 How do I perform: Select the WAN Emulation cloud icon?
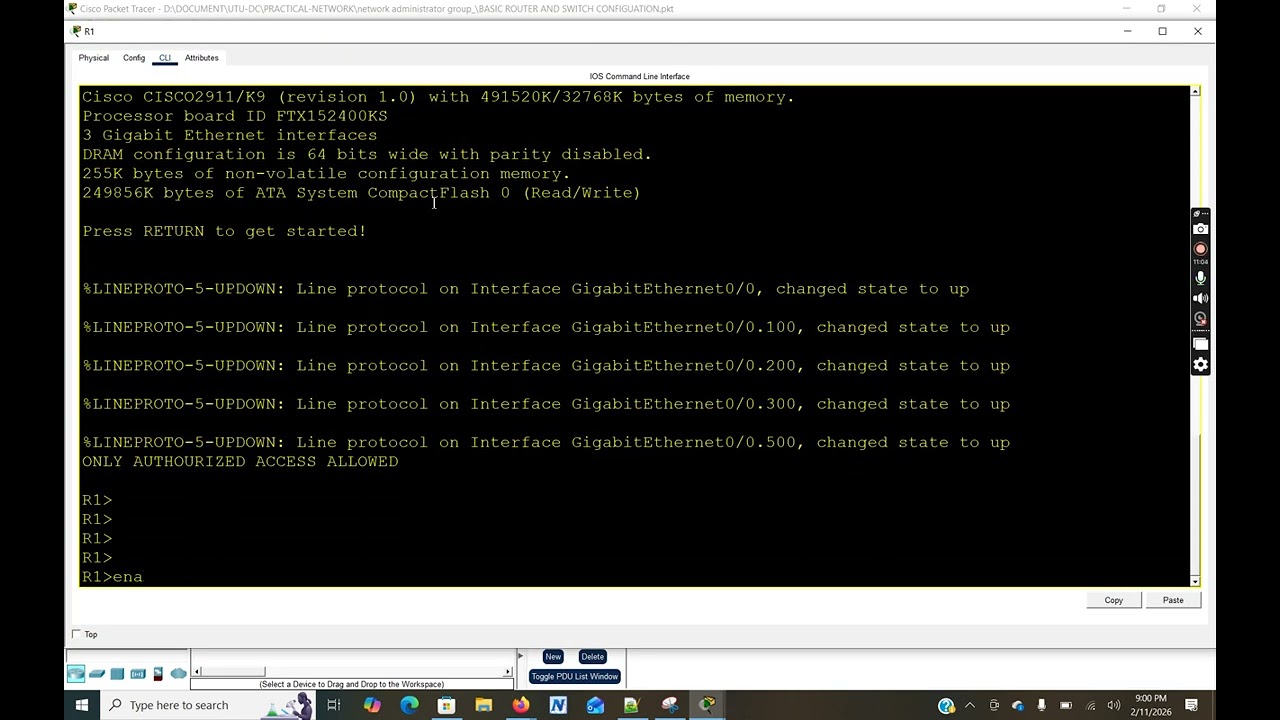point(179,674)
